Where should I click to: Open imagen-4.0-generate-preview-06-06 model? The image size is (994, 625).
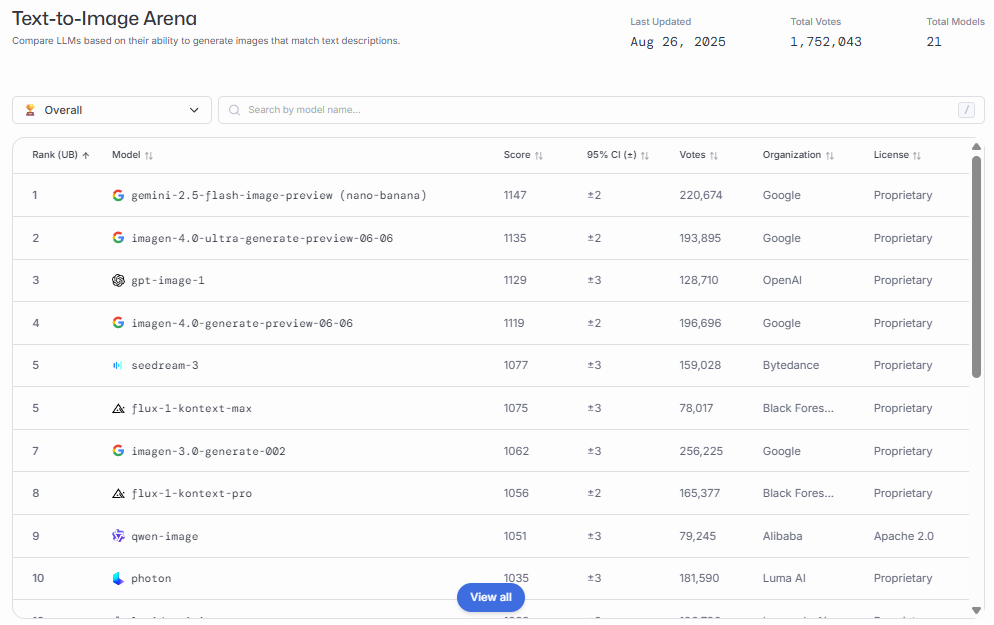(242, 323)
